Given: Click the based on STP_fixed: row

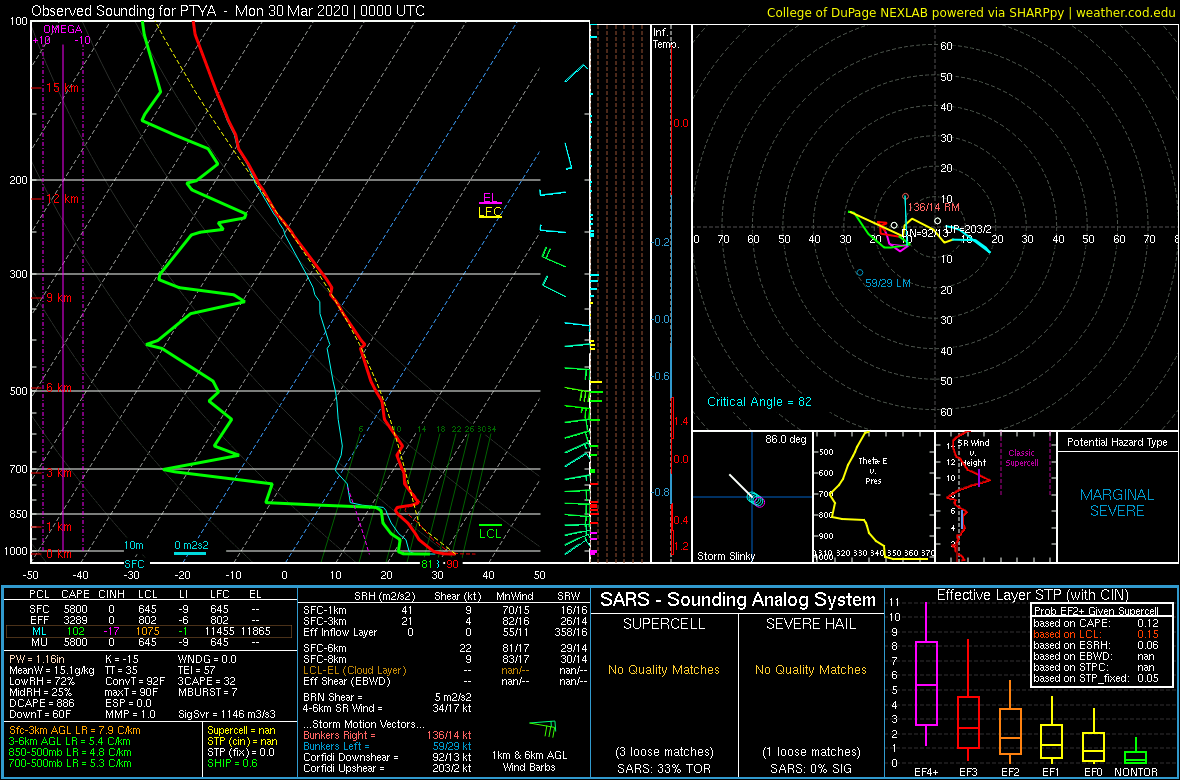Looking at the screenshot, I should pos(1096,679).
